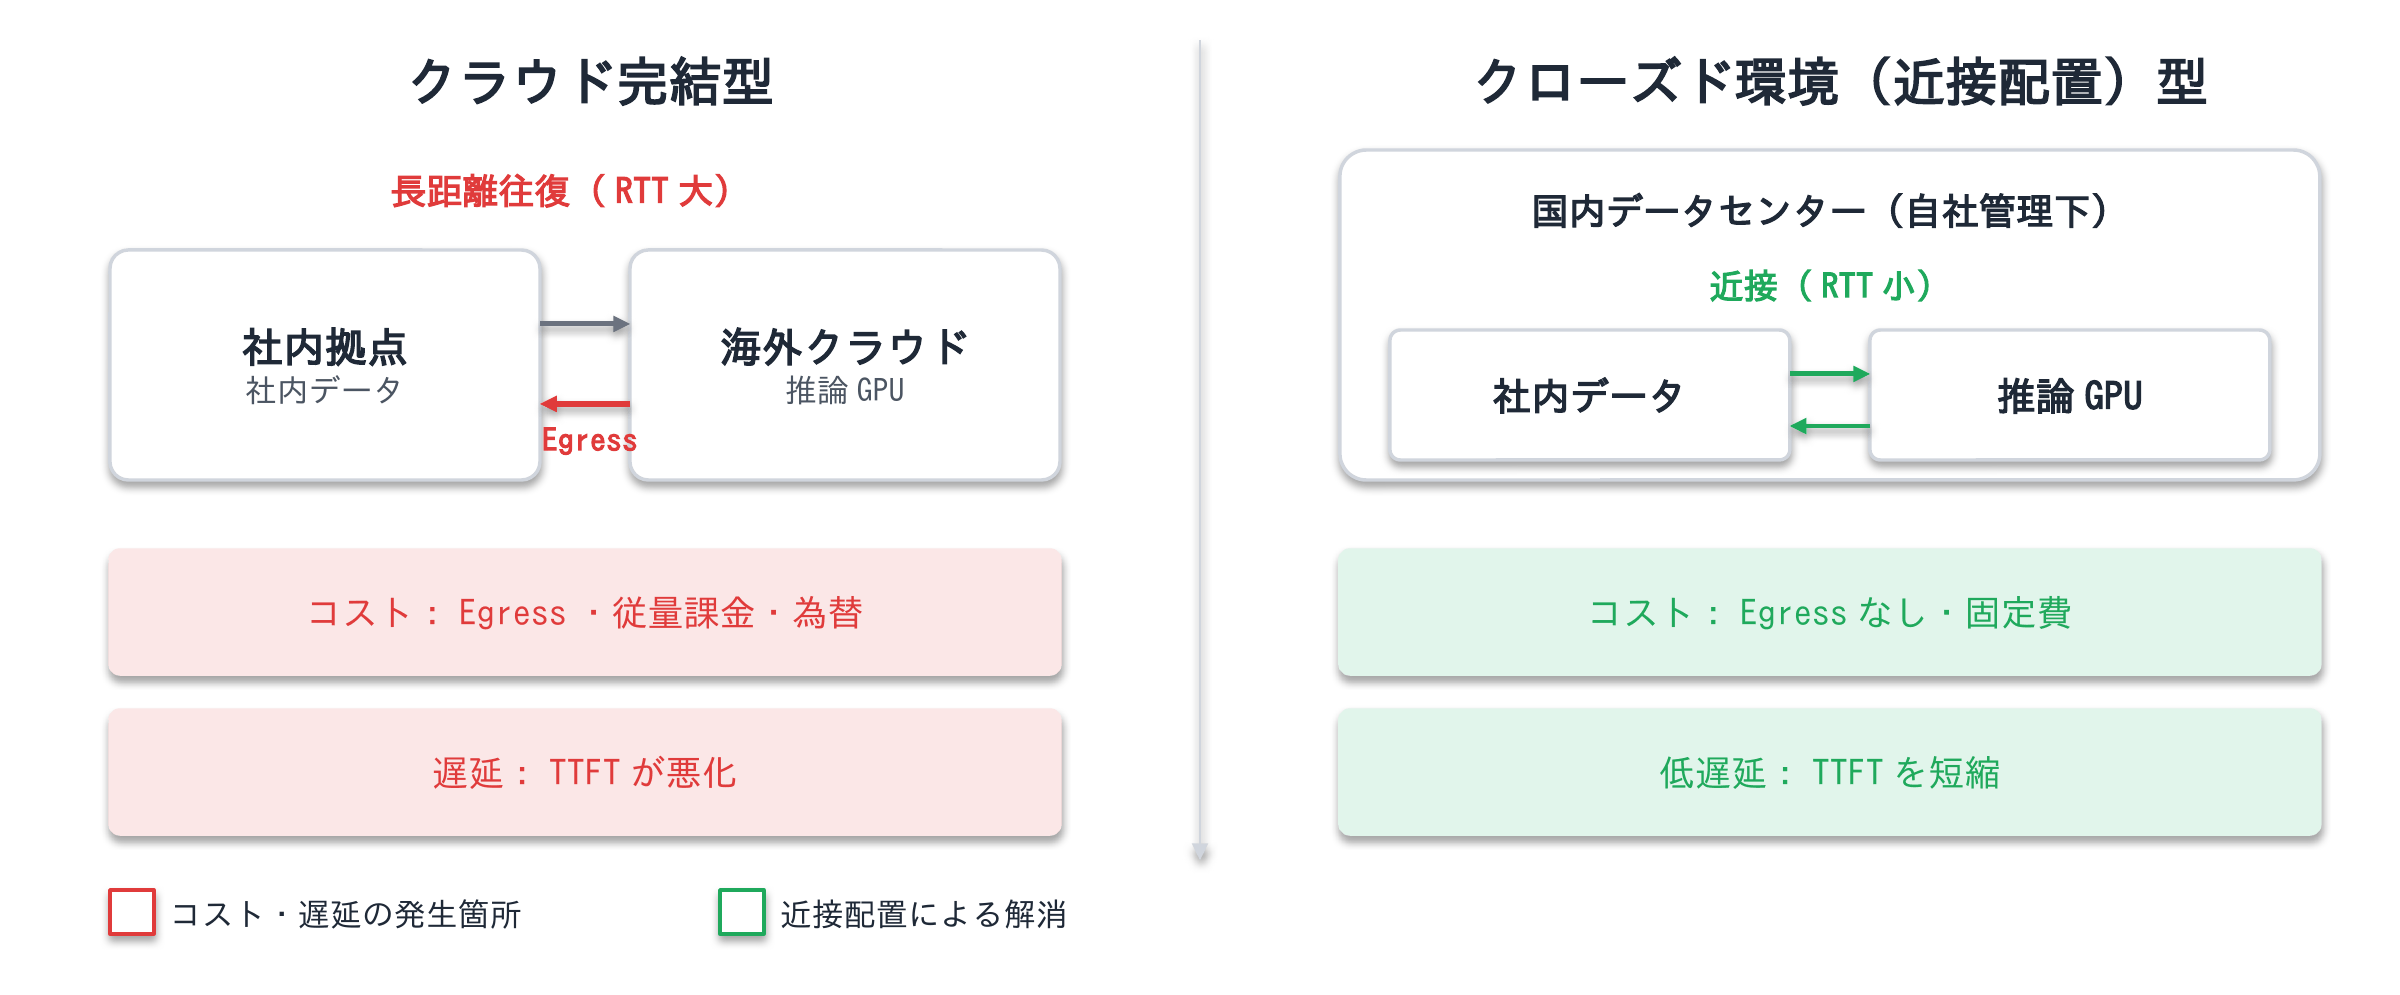Click the red Egress arrow

click(585, 404)
